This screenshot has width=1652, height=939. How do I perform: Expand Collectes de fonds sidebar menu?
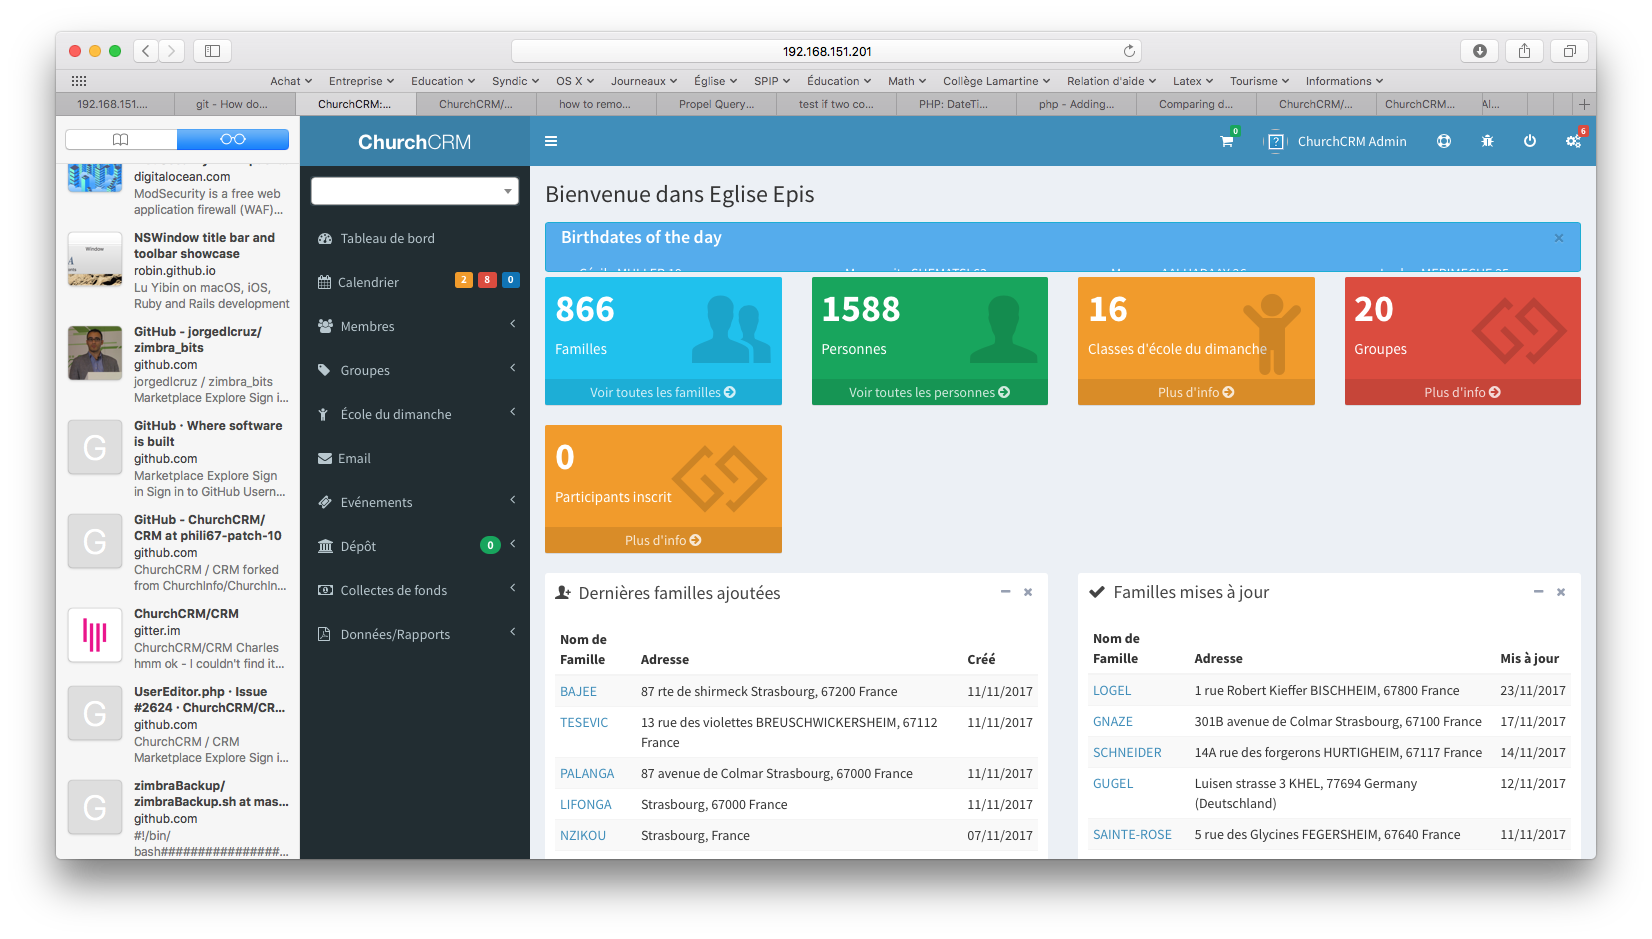point(415,590)
